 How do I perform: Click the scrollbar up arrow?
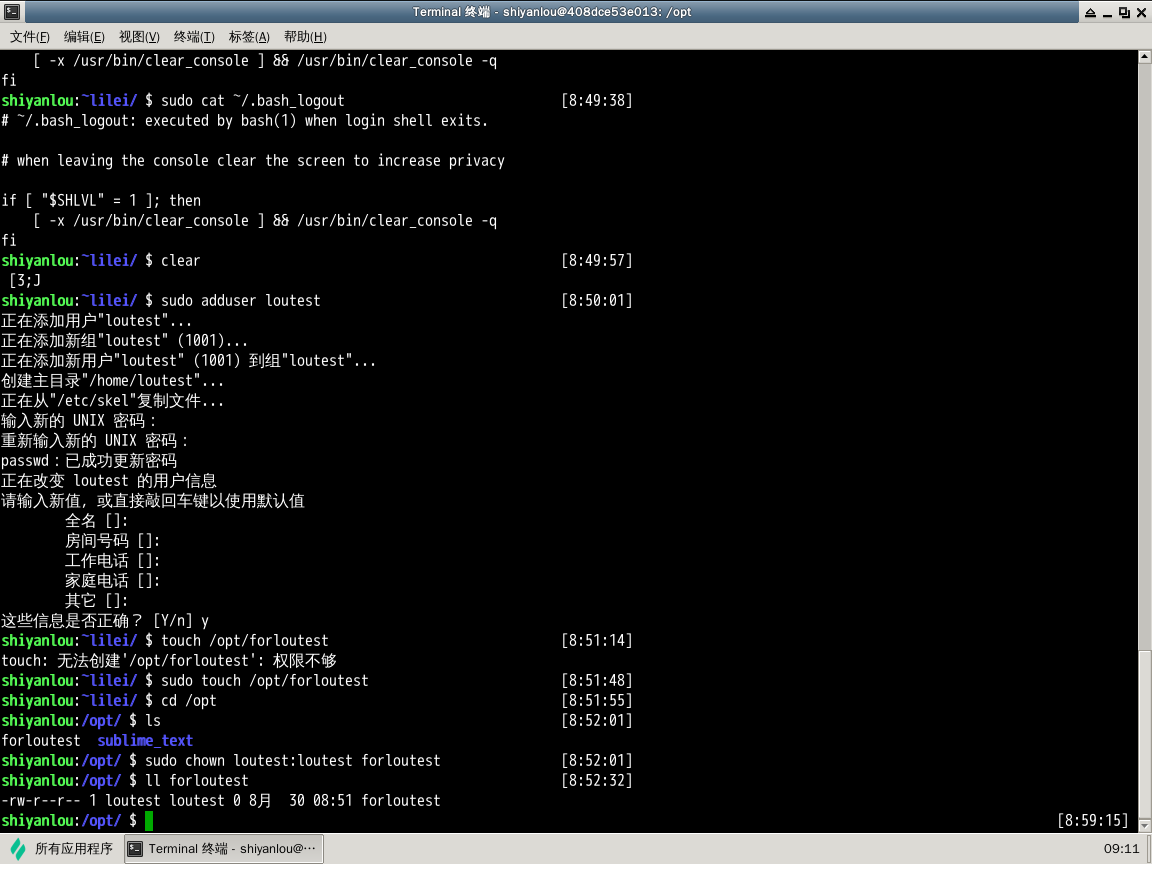[1145, 57]
